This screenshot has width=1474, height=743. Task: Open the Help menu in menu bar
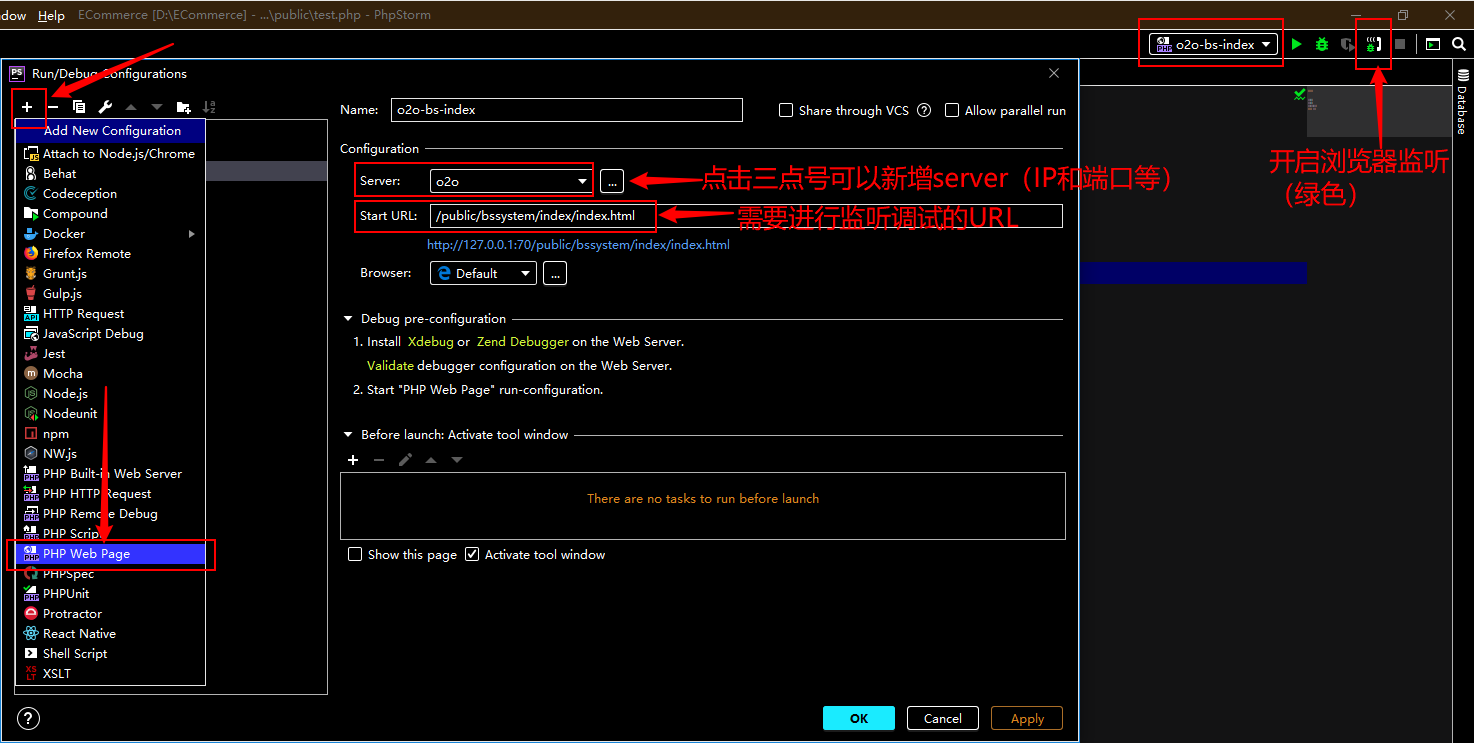[x=51, y=15]
